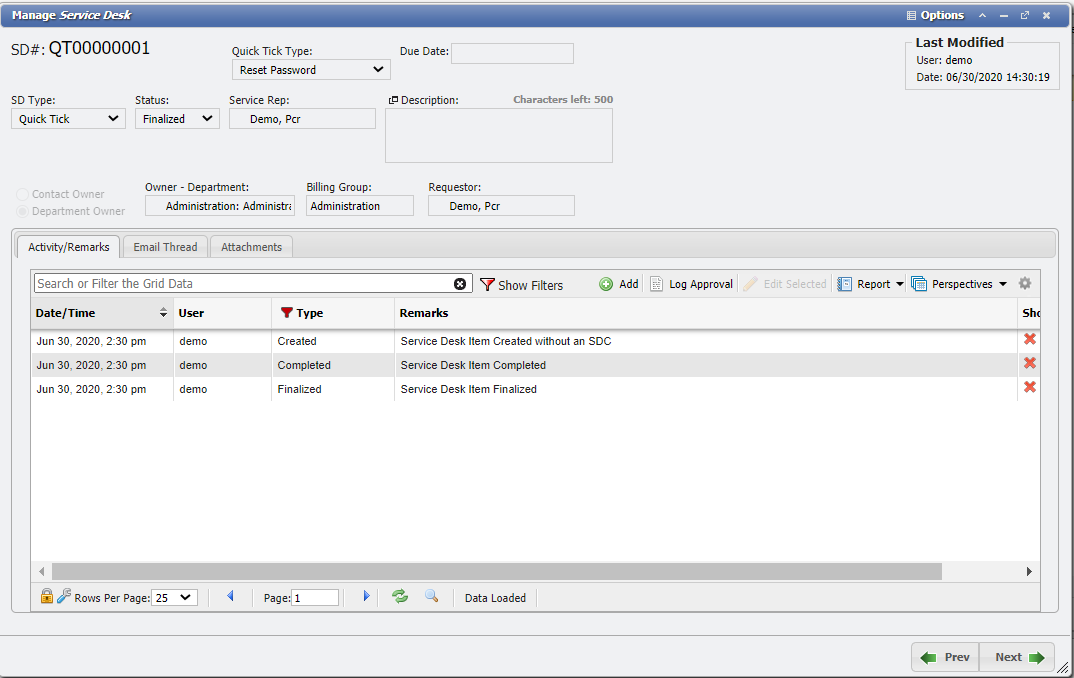
Task: Open Log Approval
Action: (691, 284)
